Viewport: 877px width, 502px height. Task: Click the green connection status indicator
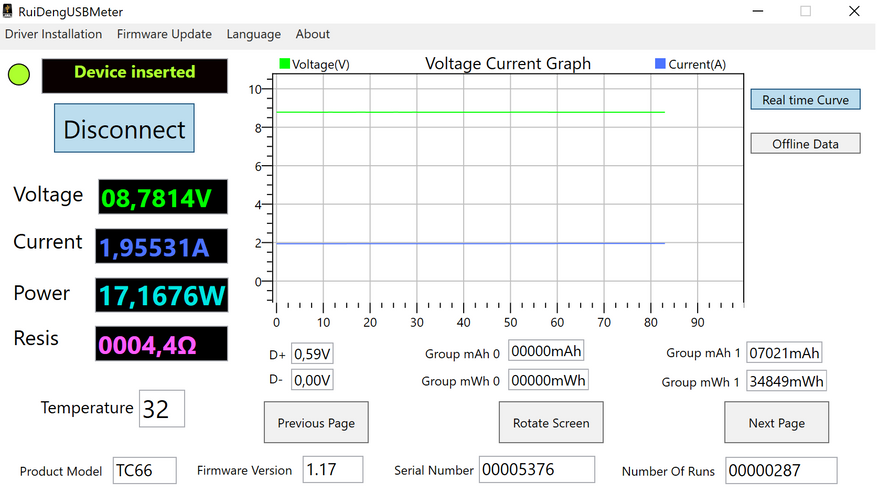(18, 75)
